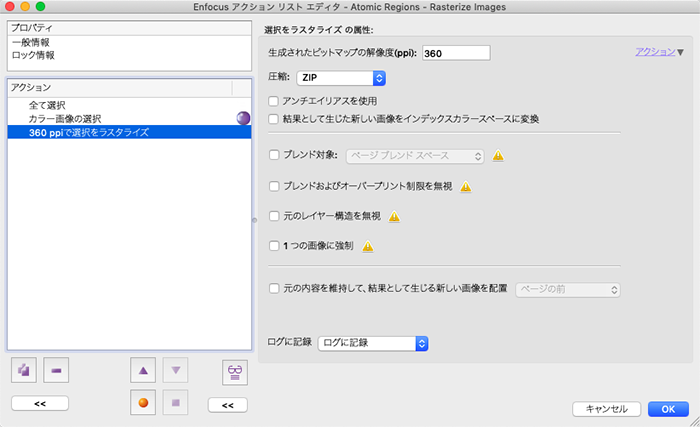Click warning icon by ブレンドおよびオーバープリント制限を無視
This screenshot has width=700, height=427.
point(466,186)
